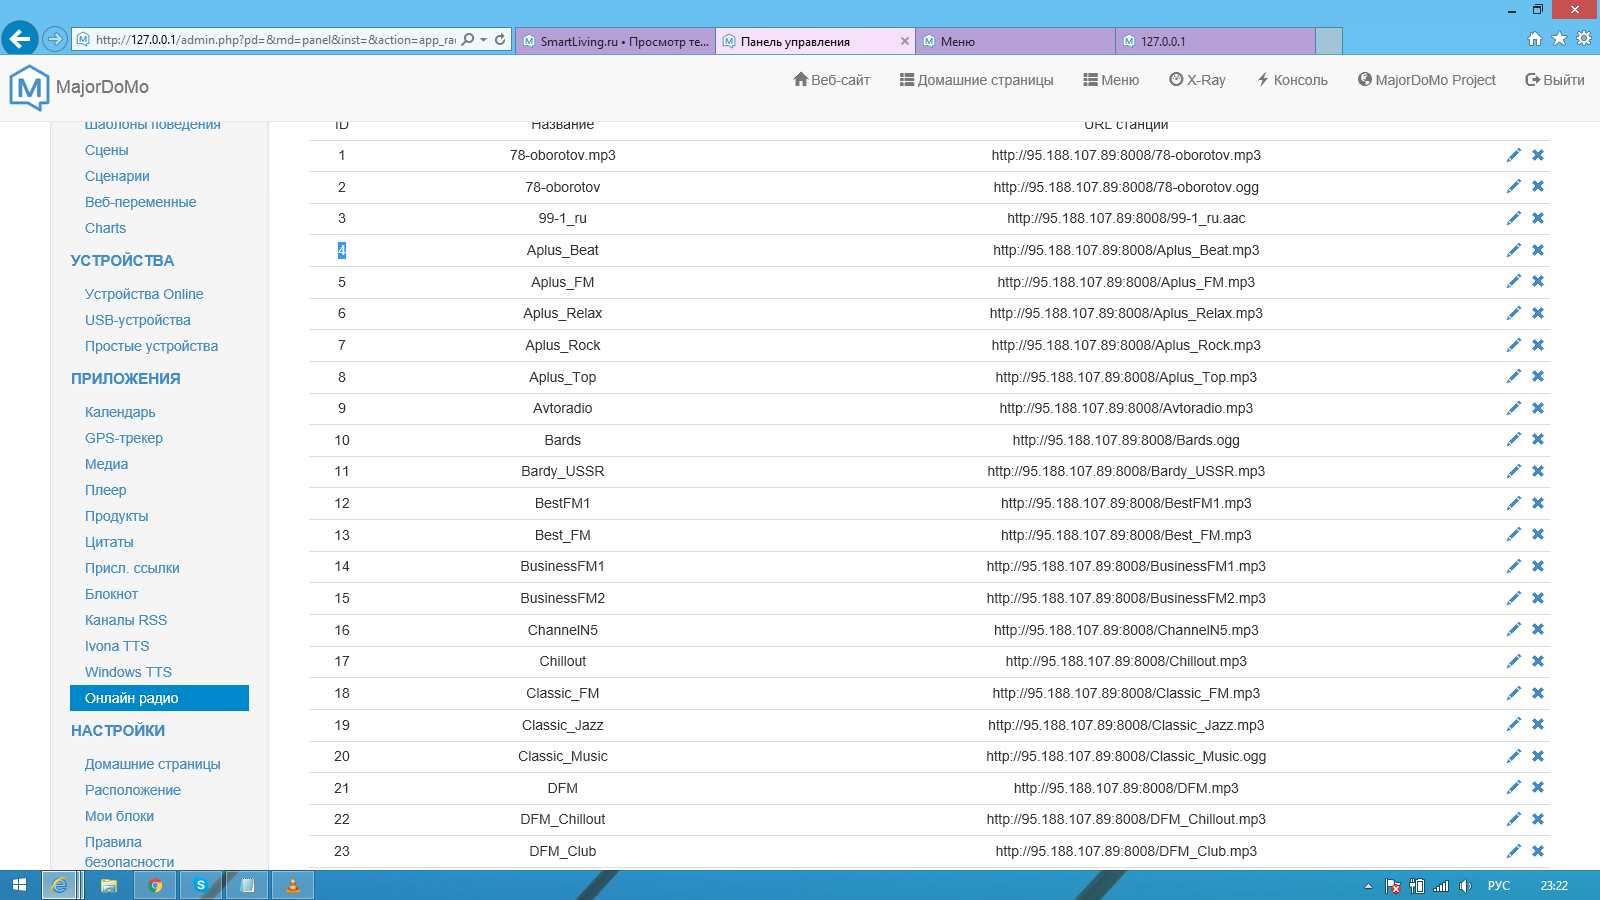Open Домашние страницы in the top navbar
Screen dimensions: 1600x900
pyautogui.click(x=976, y=80)
